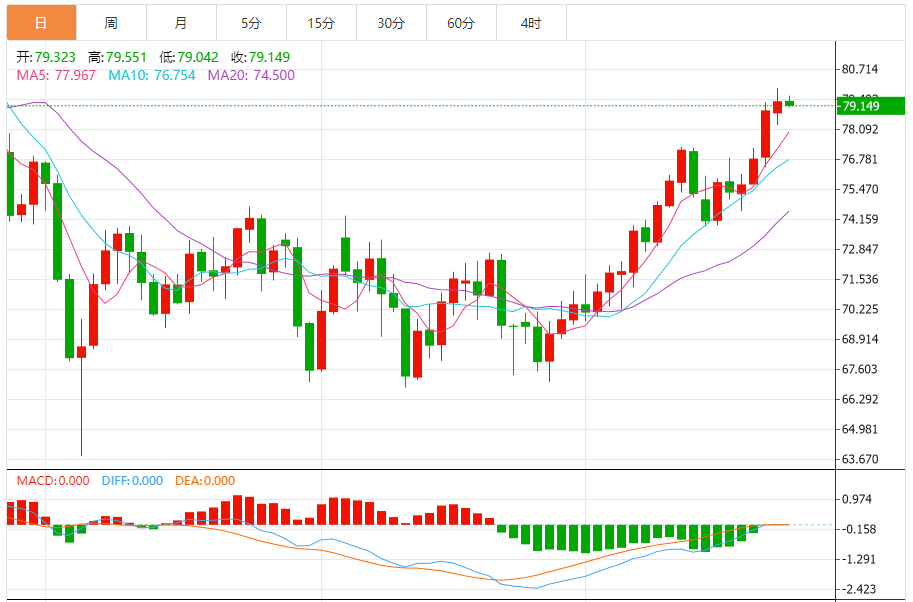The width and height of the screenshot is (913, 602).
Task: Select the 日 daily chart tab
Action: coord(41,23)
